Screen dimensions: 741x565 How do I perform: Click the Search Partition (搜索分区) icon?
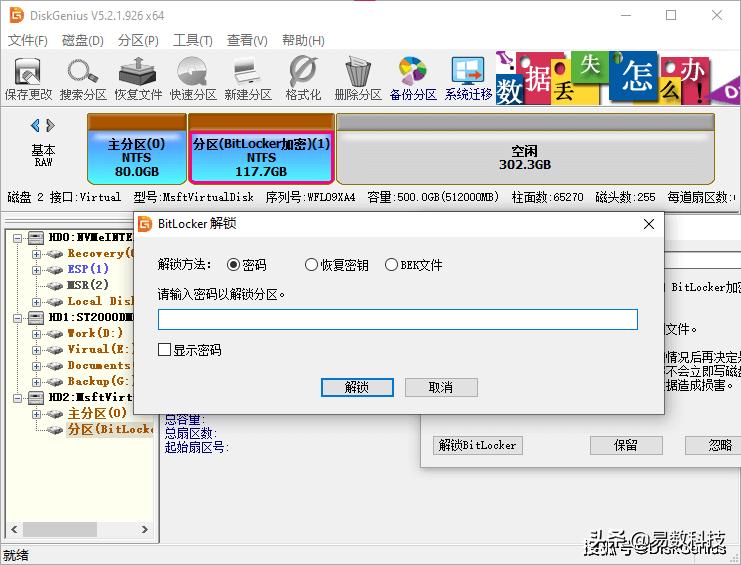tap(83, 78)
